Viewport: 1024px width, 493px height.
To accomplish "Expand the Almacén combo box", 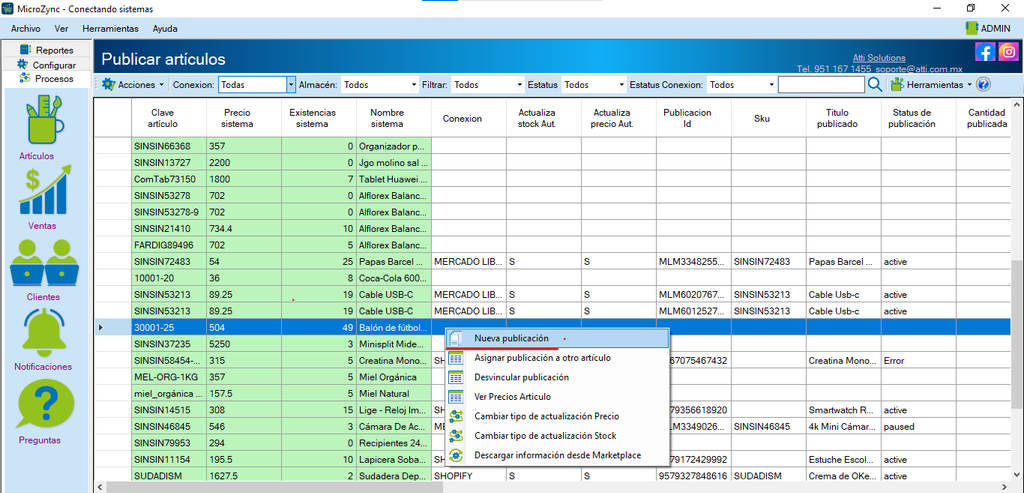I will coord(414,85).
